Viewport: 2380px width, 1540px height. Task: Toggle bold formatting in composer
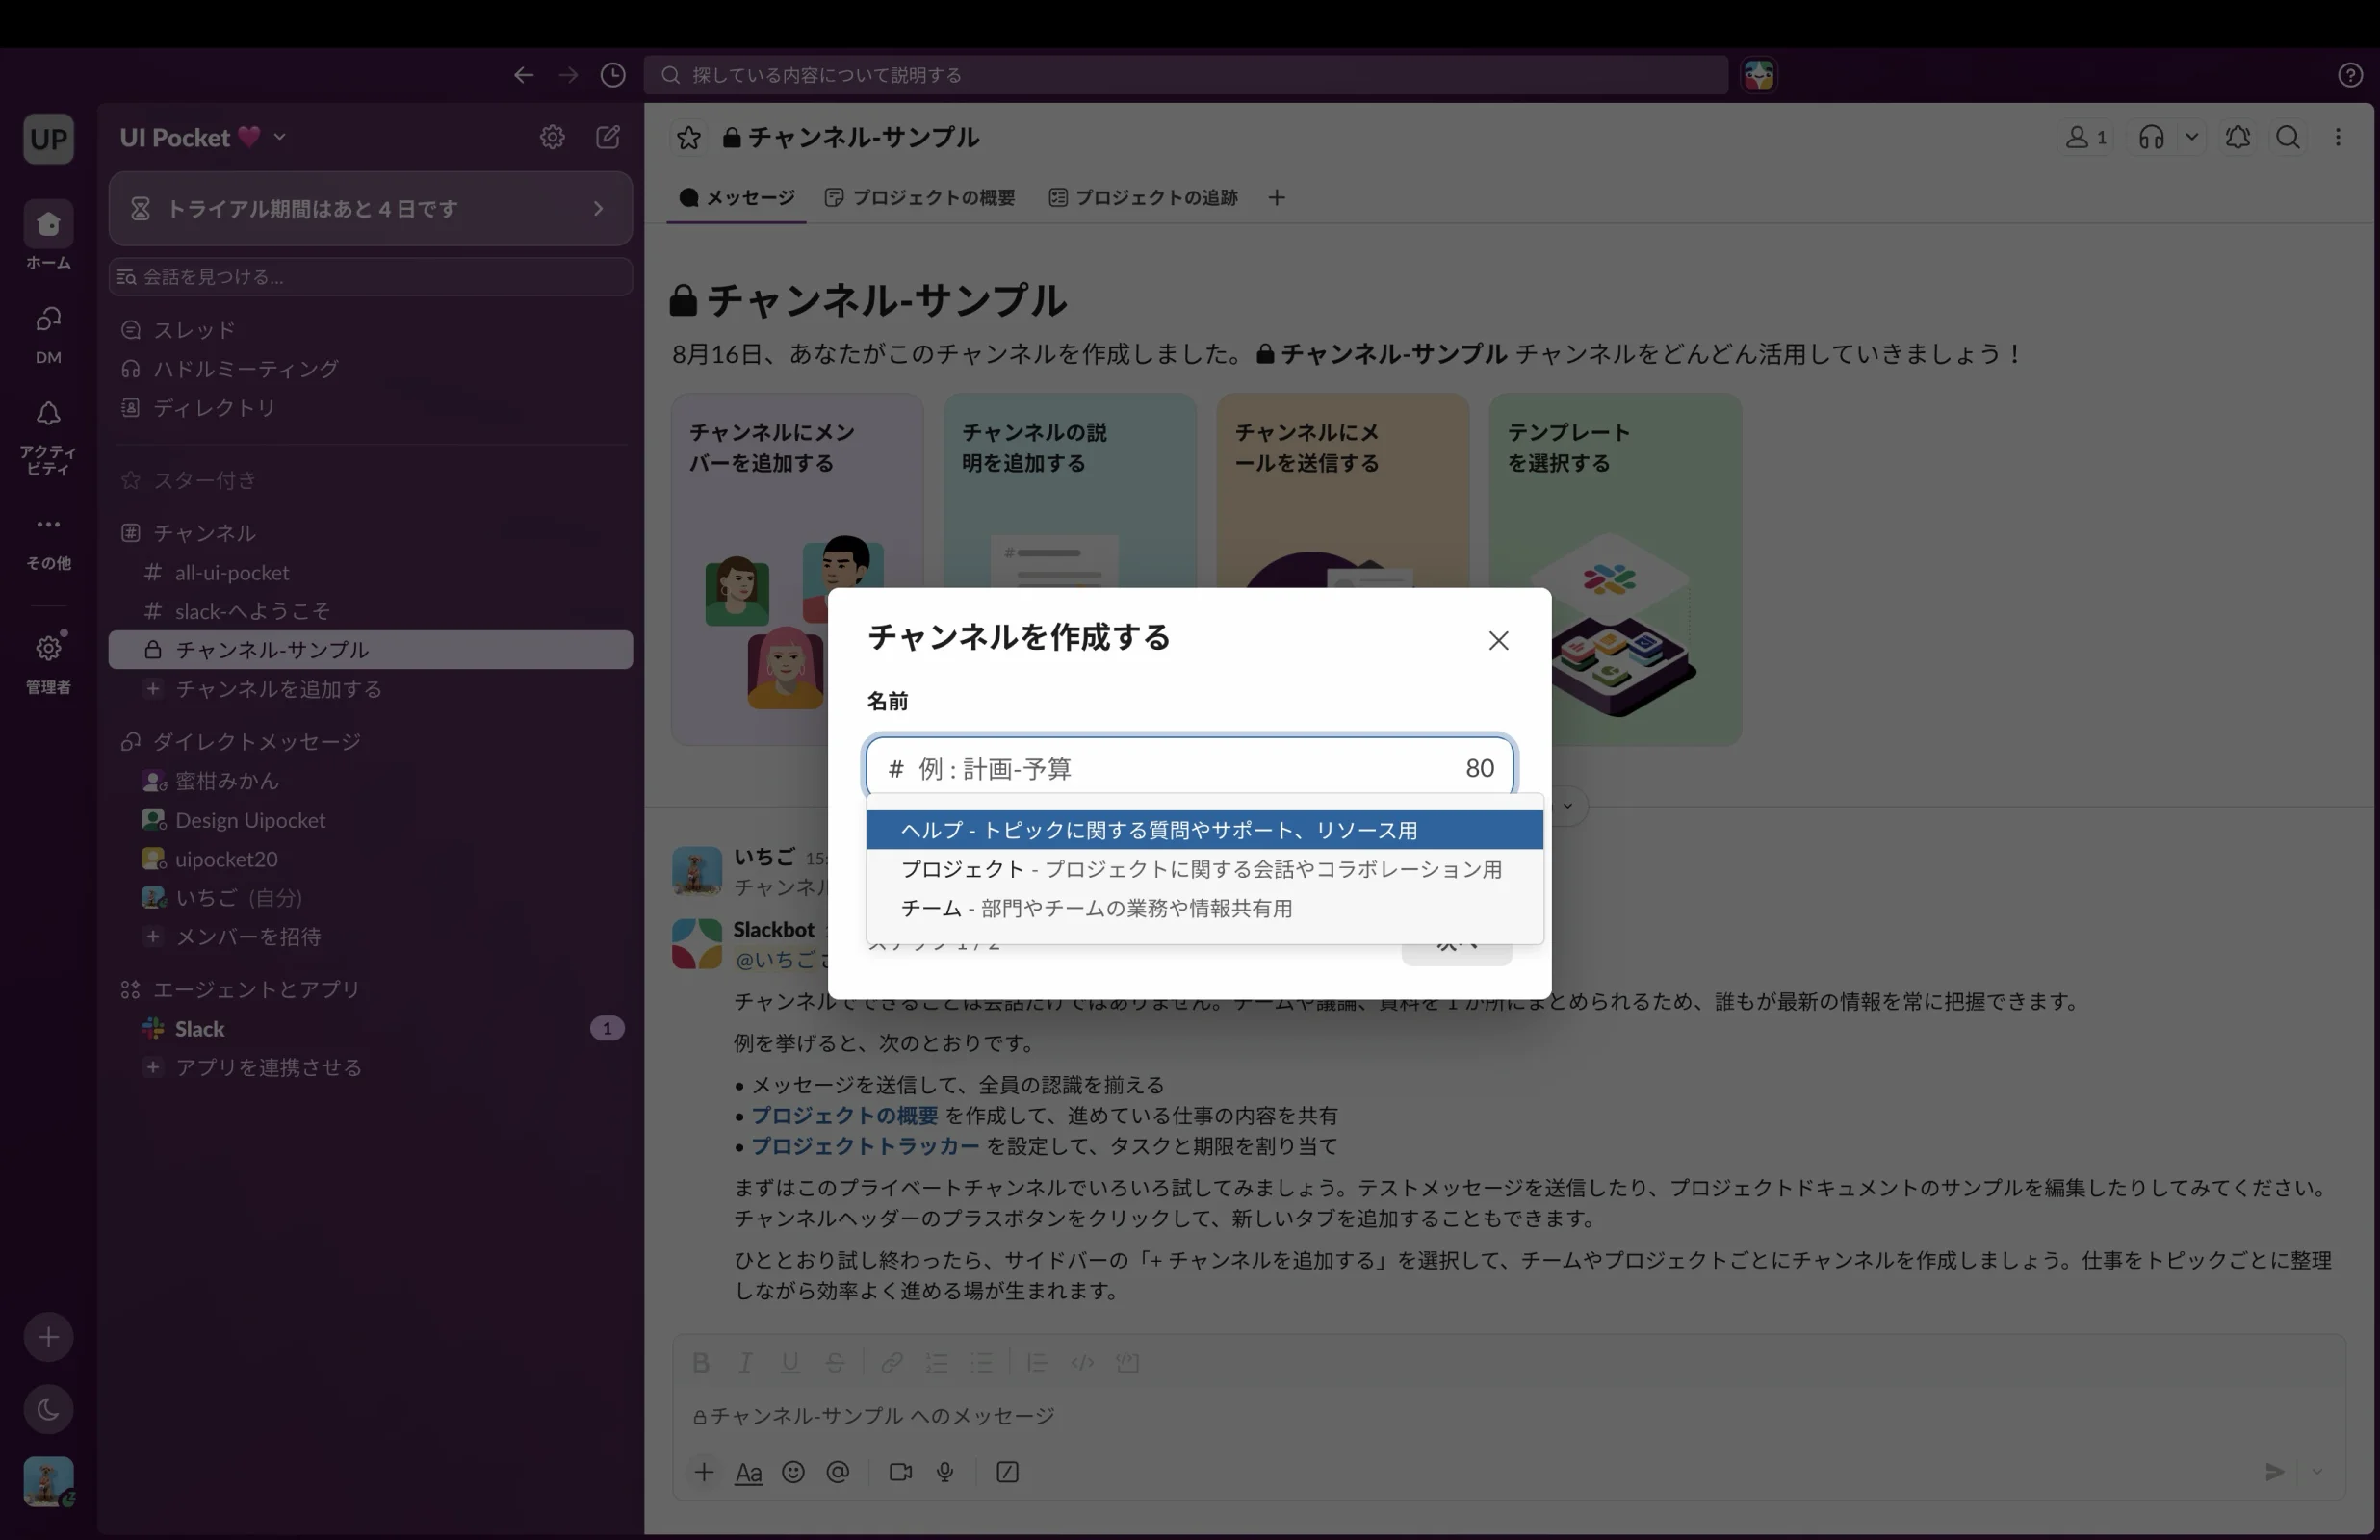click(701, 1362)
